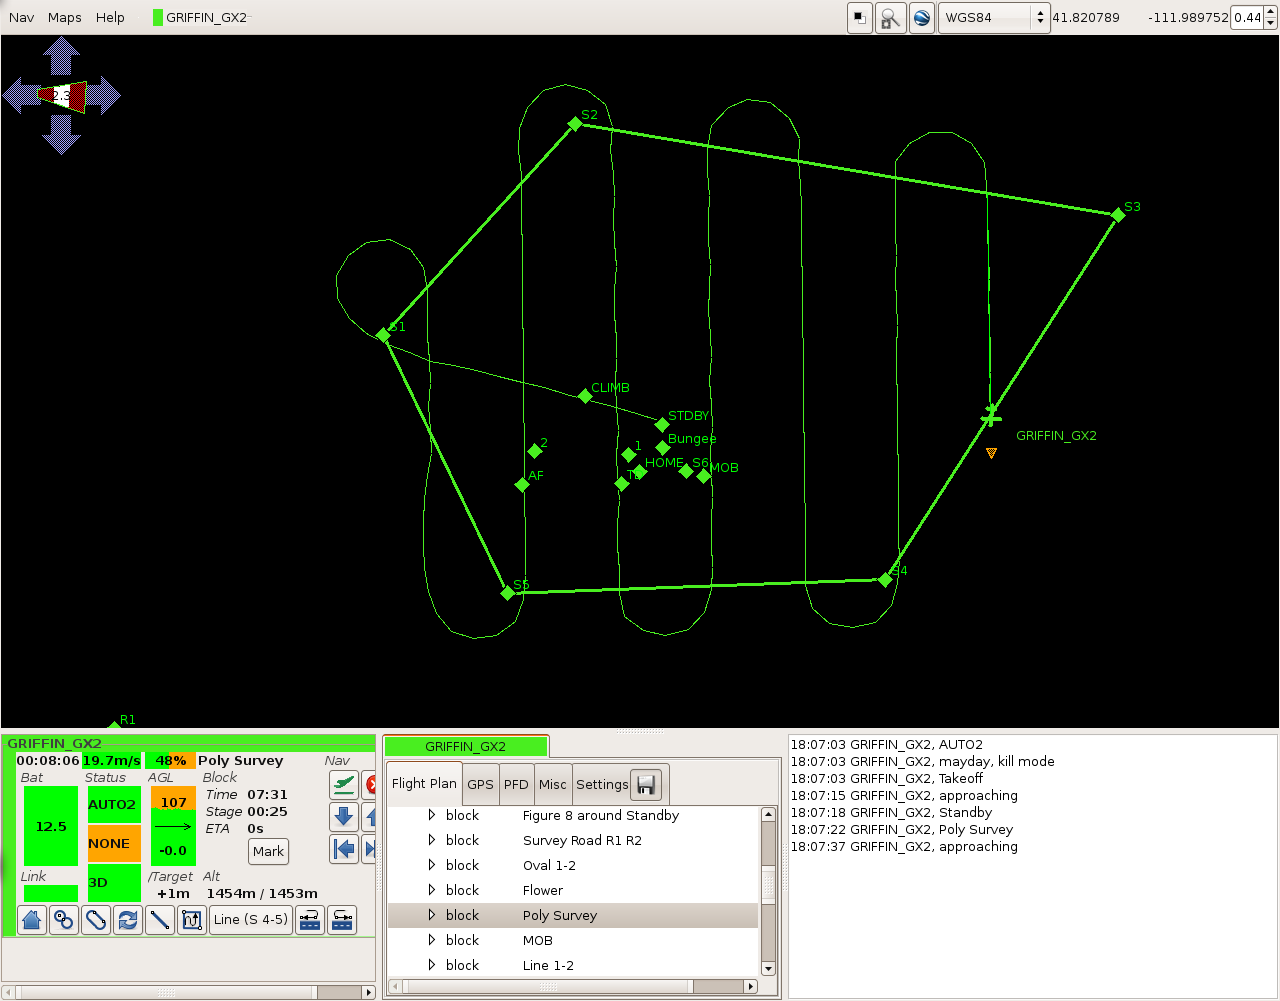Click the flight plan vertical scrollbar down arrow
The height and width of the screenshot is (1001, 1280).
pos(768,968)
